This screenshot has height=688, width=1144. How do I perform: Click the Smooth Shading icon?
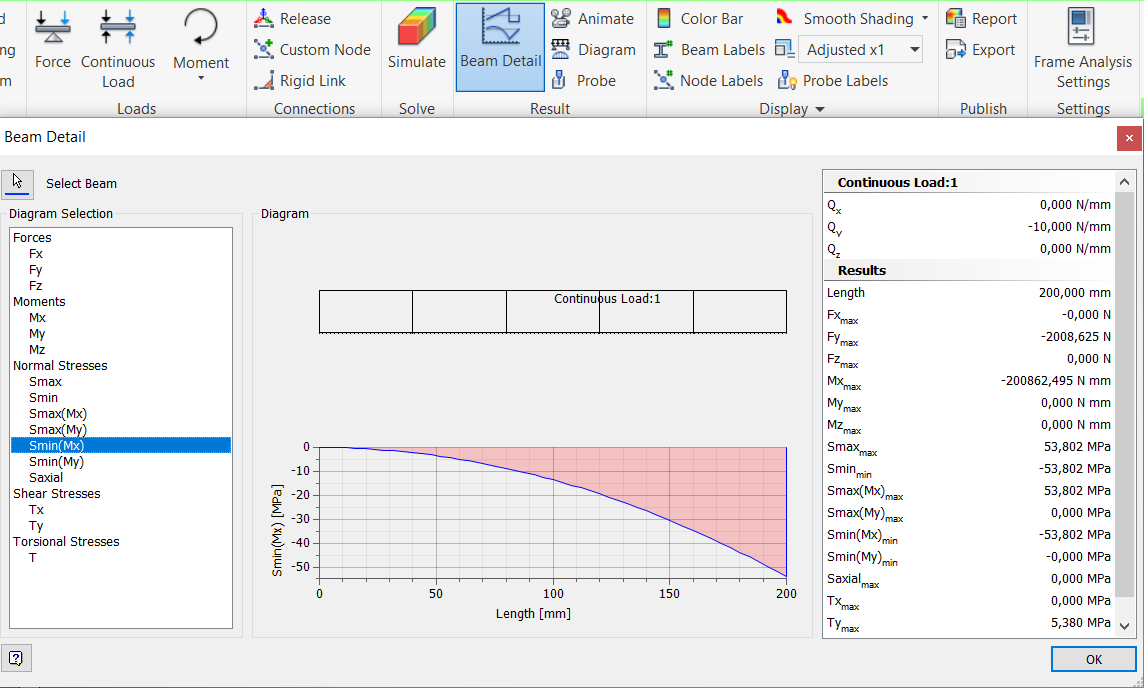coord(785,18)
